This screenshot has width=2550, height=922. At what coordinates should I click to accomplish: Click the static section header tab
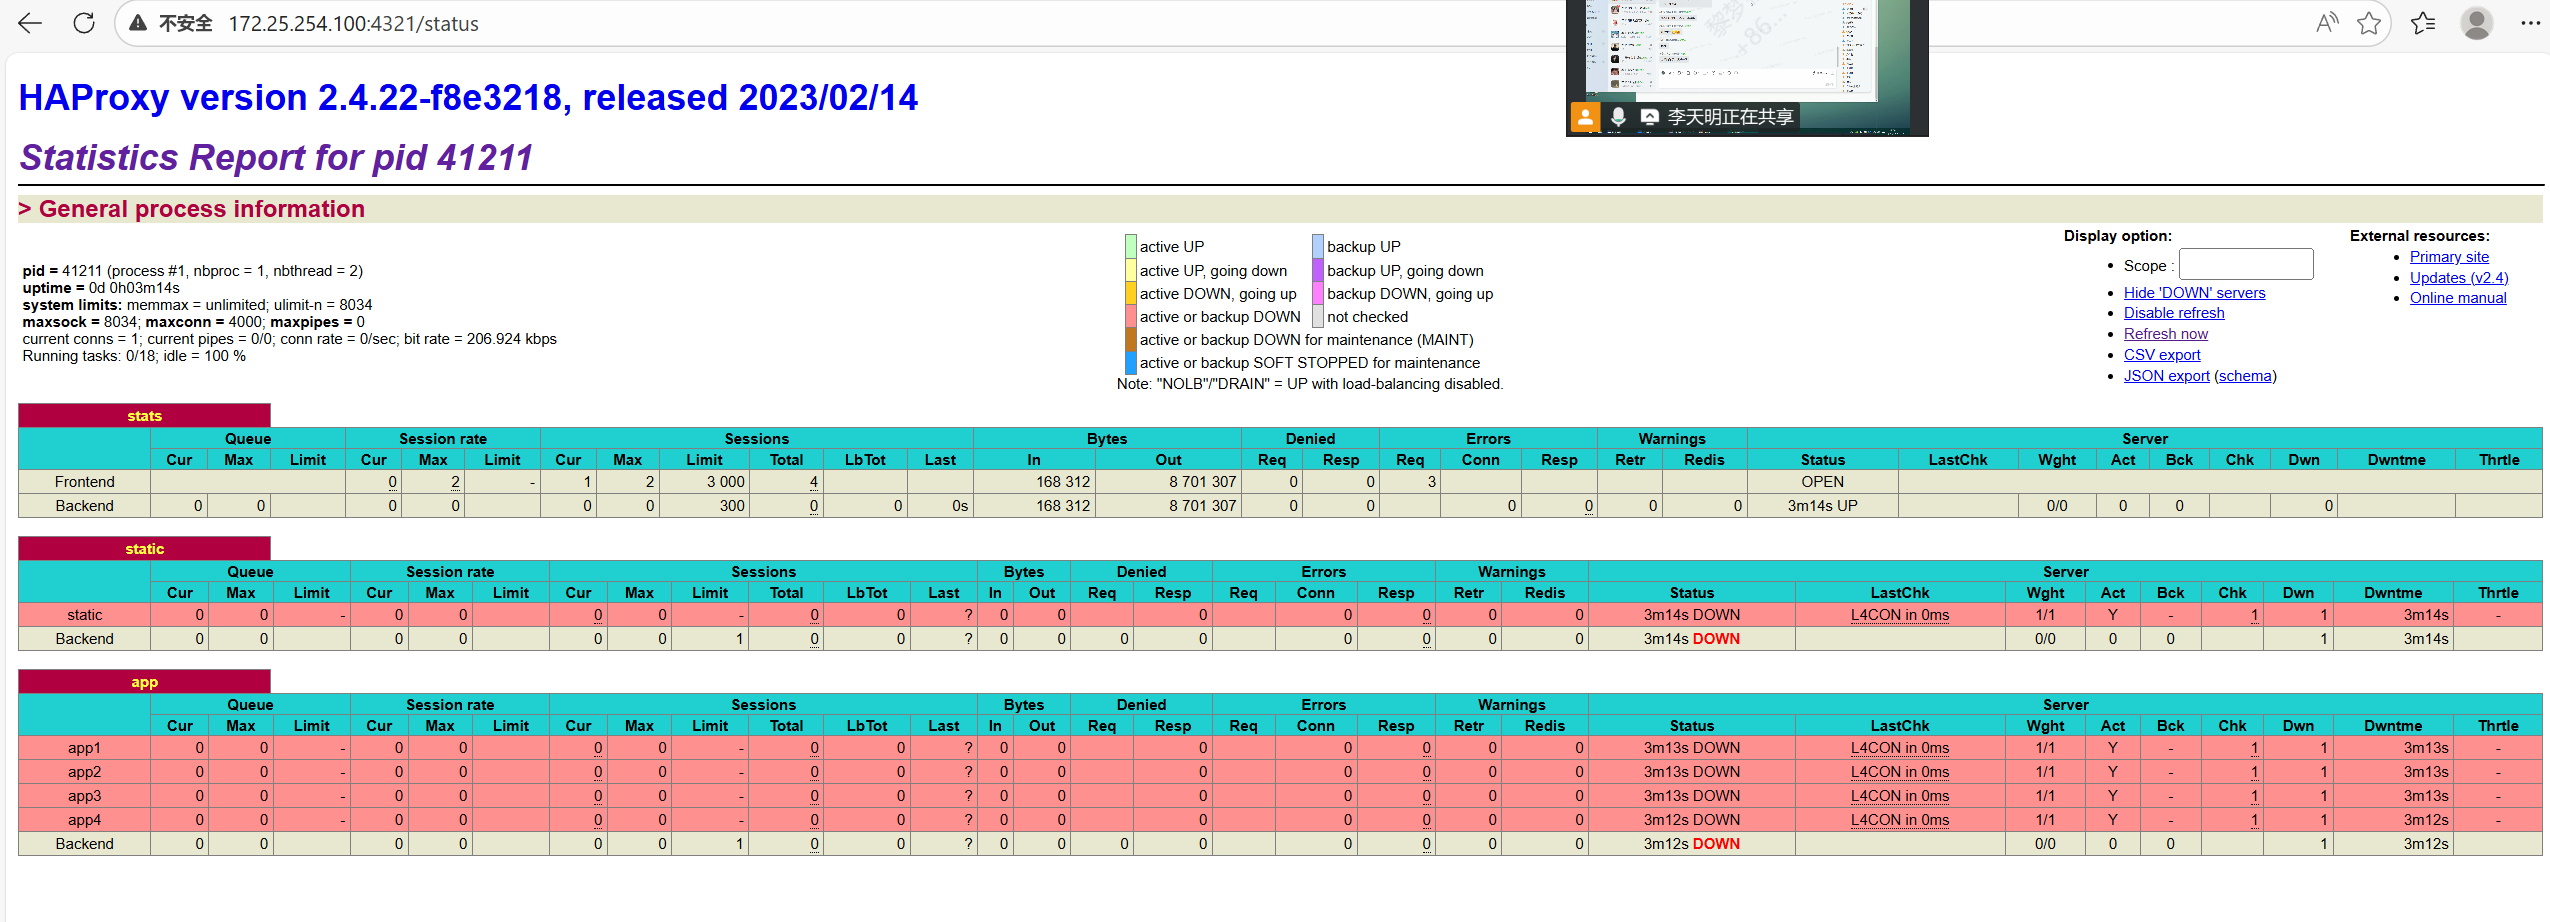[x=144, y=548]
